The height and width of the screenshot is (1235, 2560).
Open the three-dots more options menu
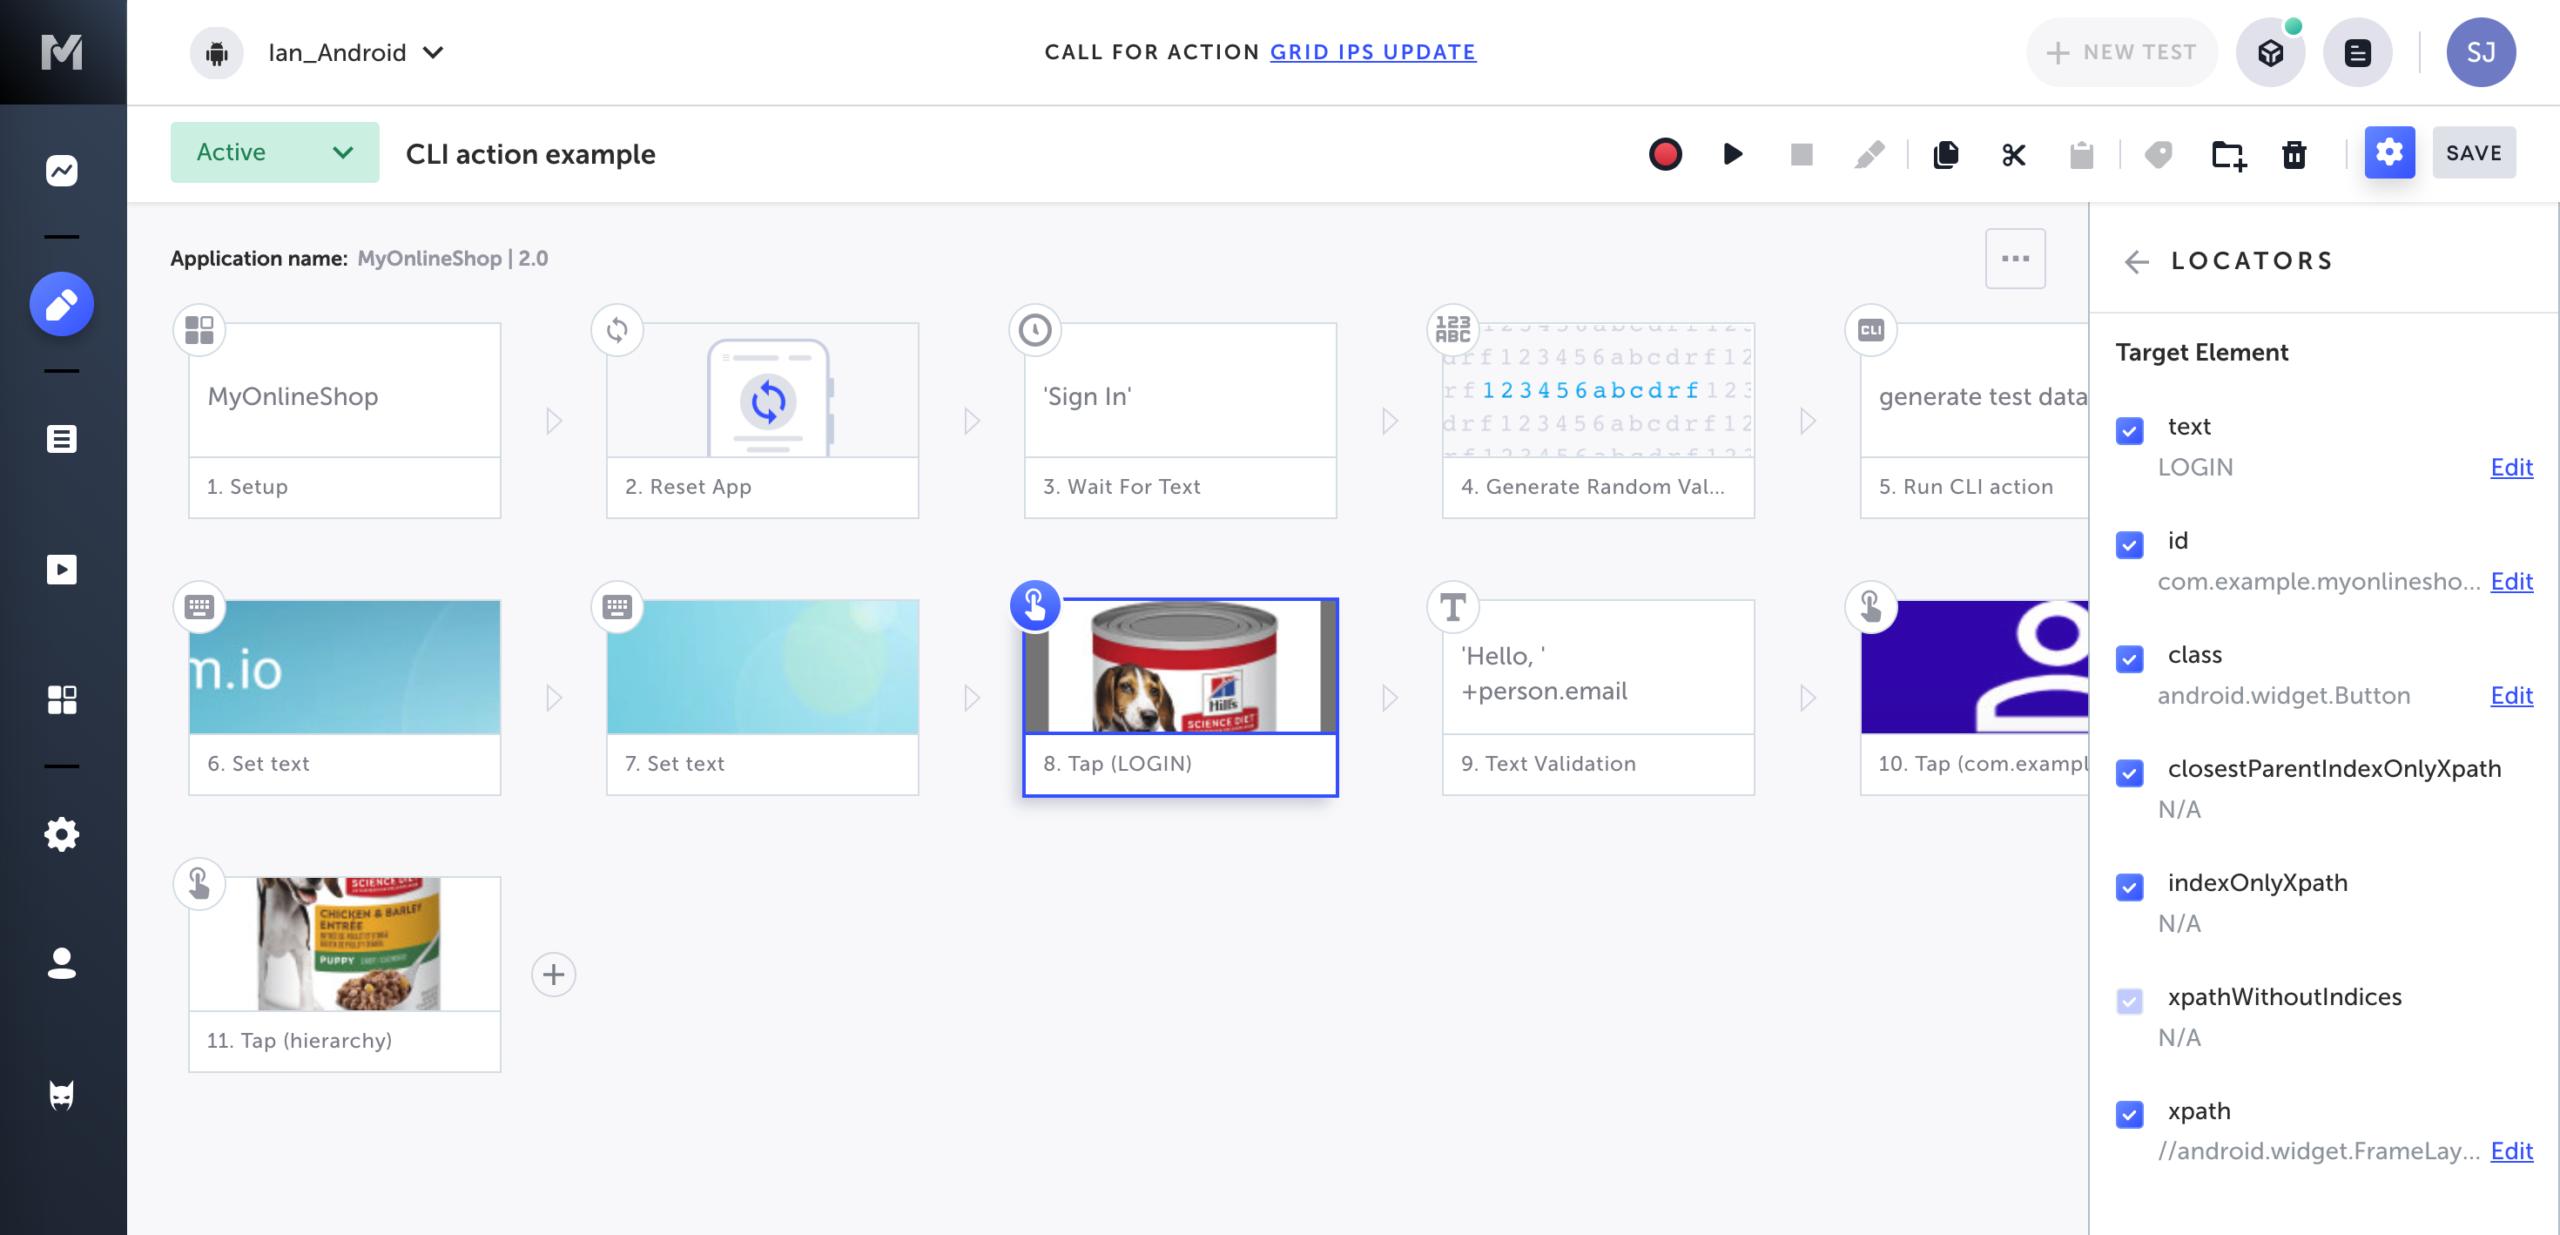(x=2015, y=259)
